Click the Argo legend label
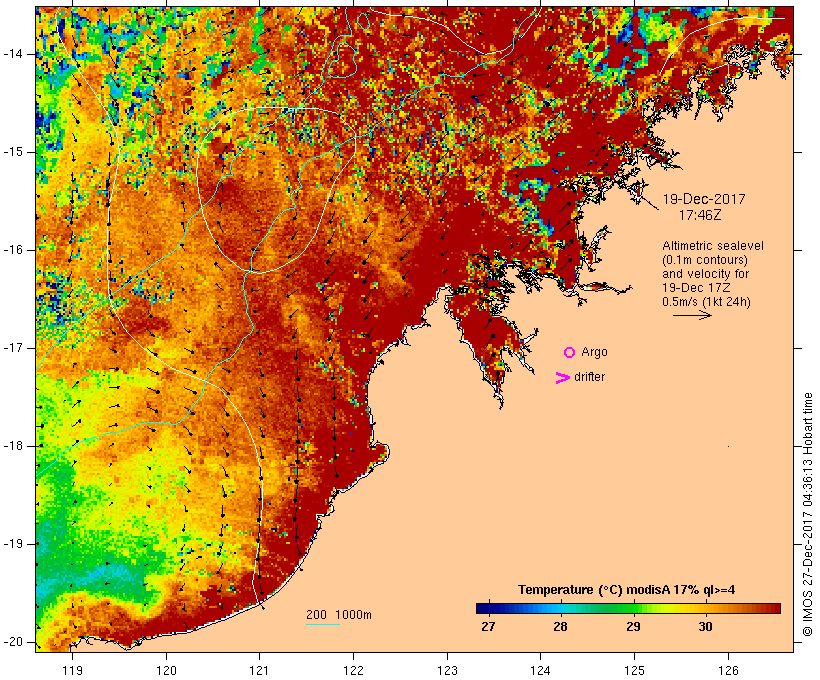 pyautogui.click(x=595, y=353)
